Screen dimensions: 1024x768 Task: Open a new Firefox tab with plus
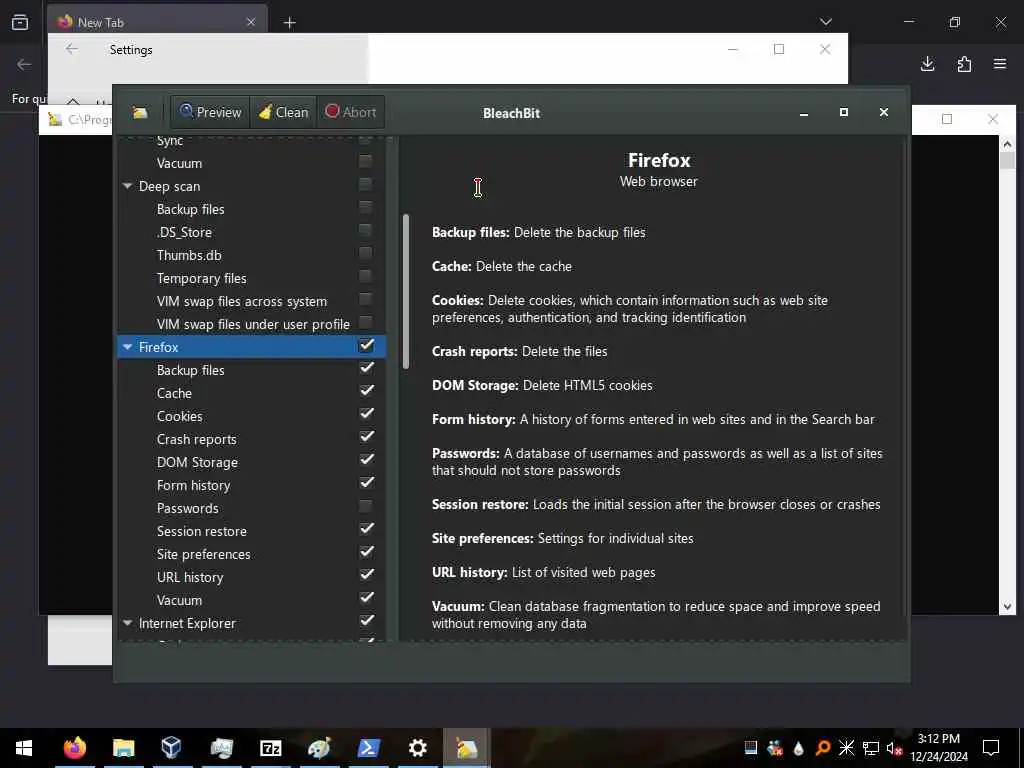point(289,23)
